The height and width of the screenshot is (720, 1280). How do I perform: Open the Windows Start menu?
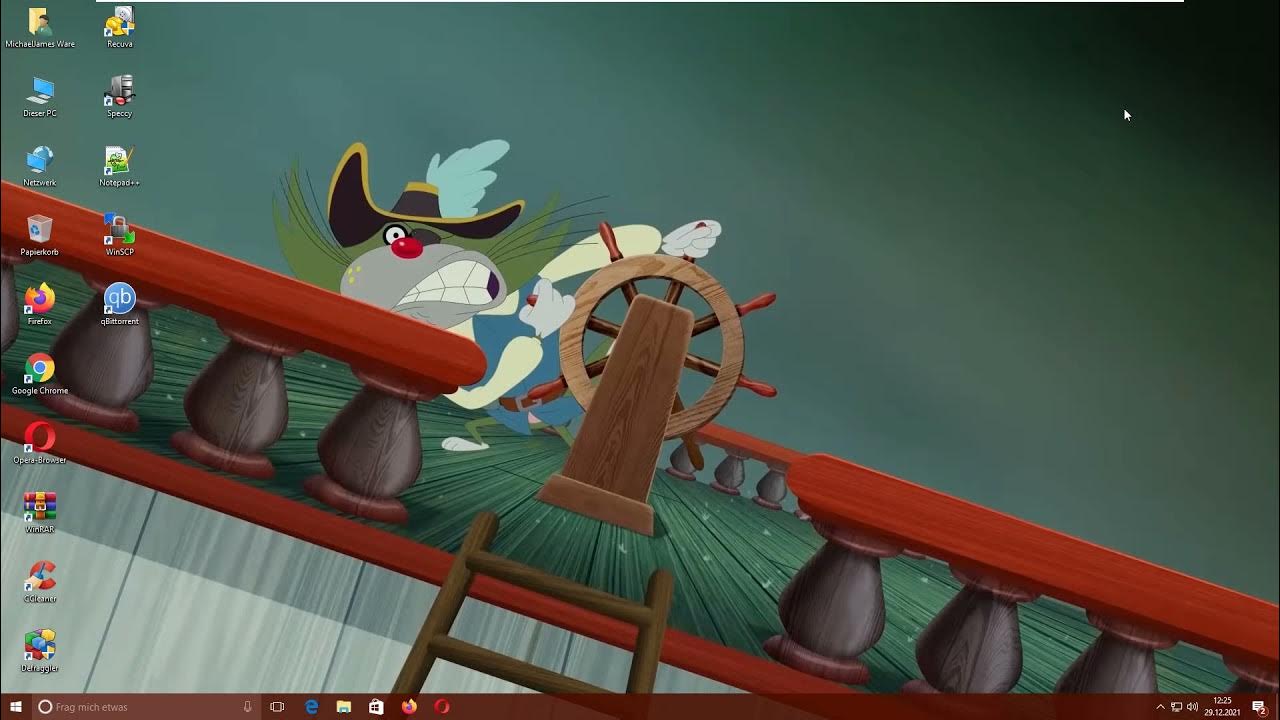tap(16, 707)
